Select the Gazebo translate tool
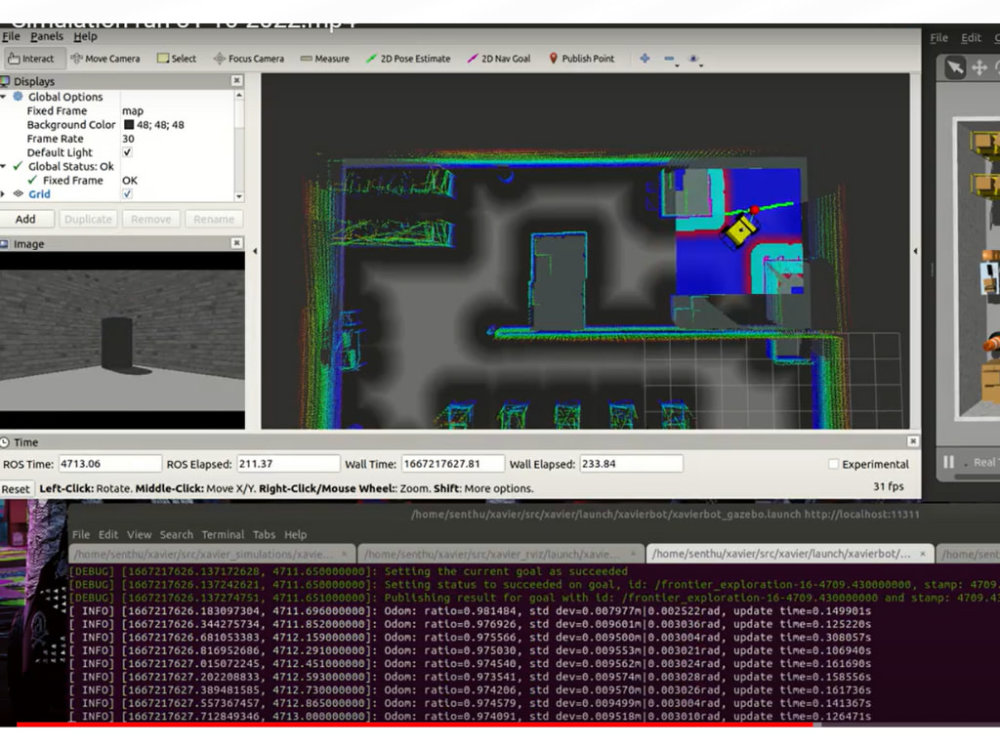 tap(979, 68)
